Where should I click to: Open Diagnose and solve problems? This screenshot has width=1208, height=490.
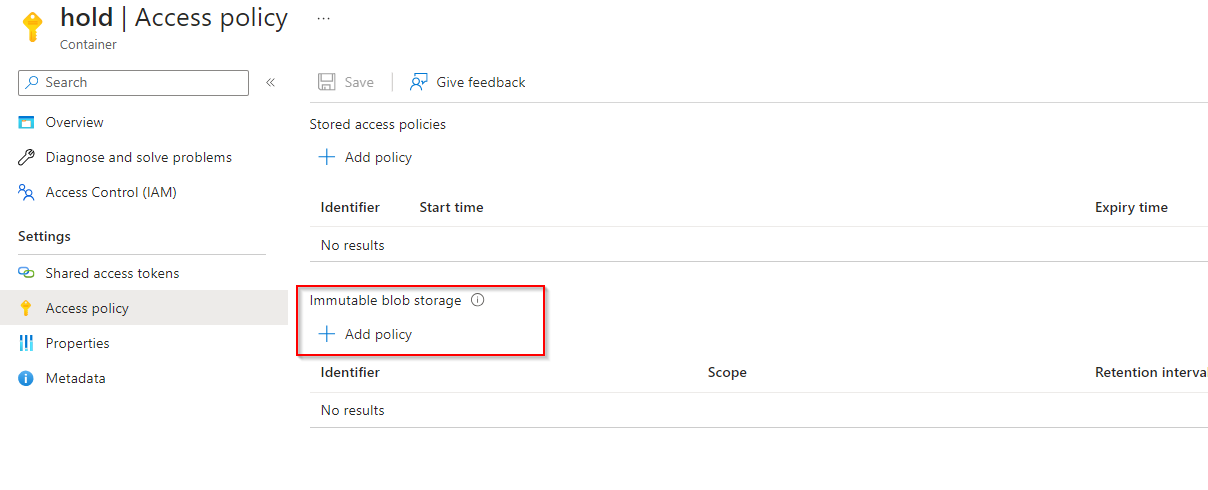coord(138,157)
